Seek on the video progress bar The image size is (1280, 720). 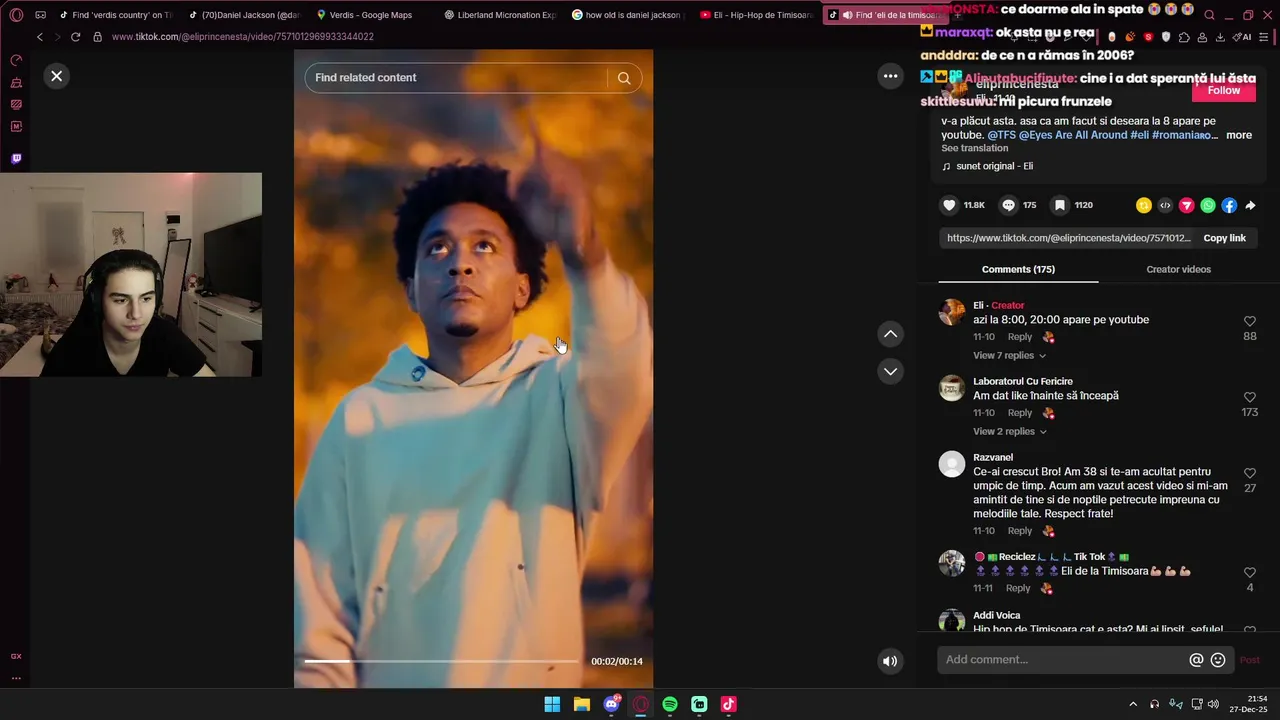[441, 661]
